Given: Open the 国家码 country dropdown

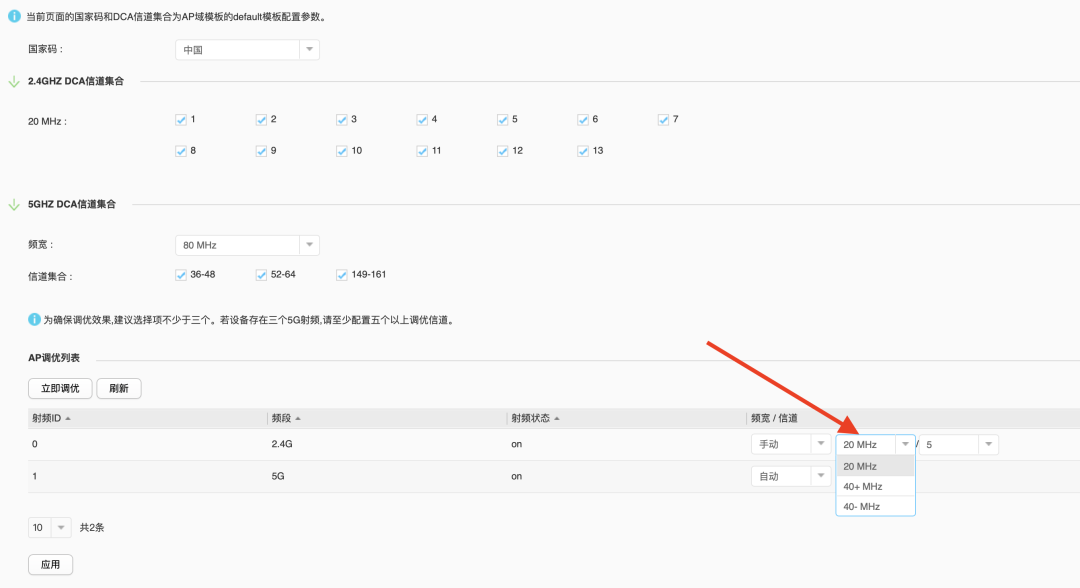Looking at the screenshot, I should (247, 50).
